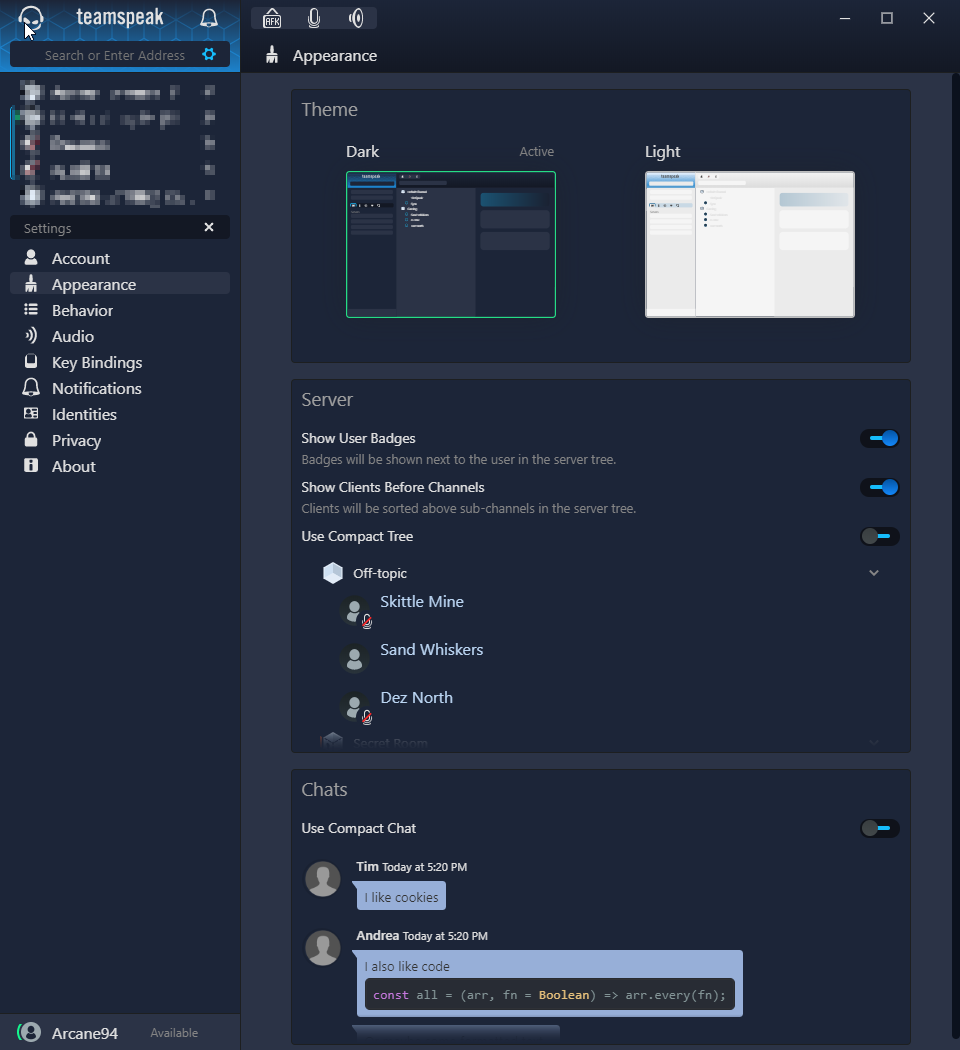
Task: Open the notifications bell in header
Action: [x=209, y=18]
